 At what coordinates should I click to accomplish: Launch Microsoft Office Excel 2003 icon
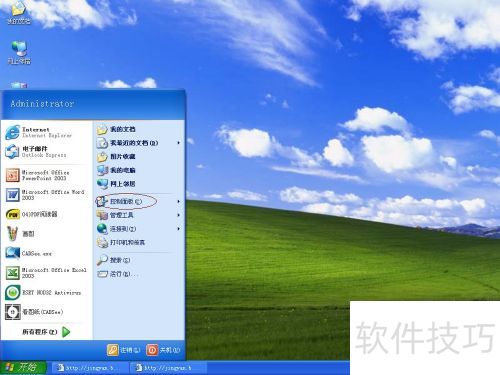(12, 273)
